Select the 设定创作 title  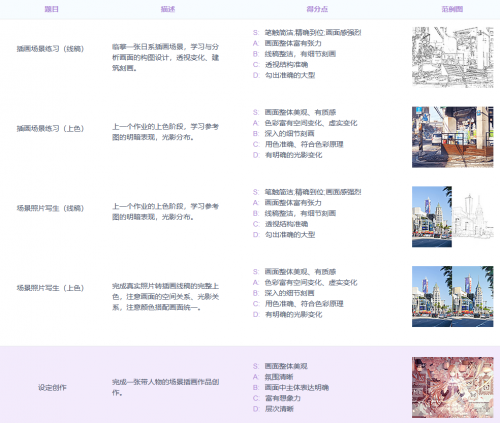tap(52, 388)
